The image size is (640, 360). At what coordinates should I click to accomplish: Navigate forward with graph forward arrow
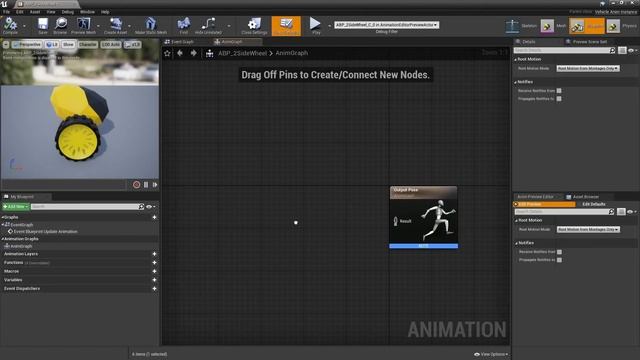(193, 53)
